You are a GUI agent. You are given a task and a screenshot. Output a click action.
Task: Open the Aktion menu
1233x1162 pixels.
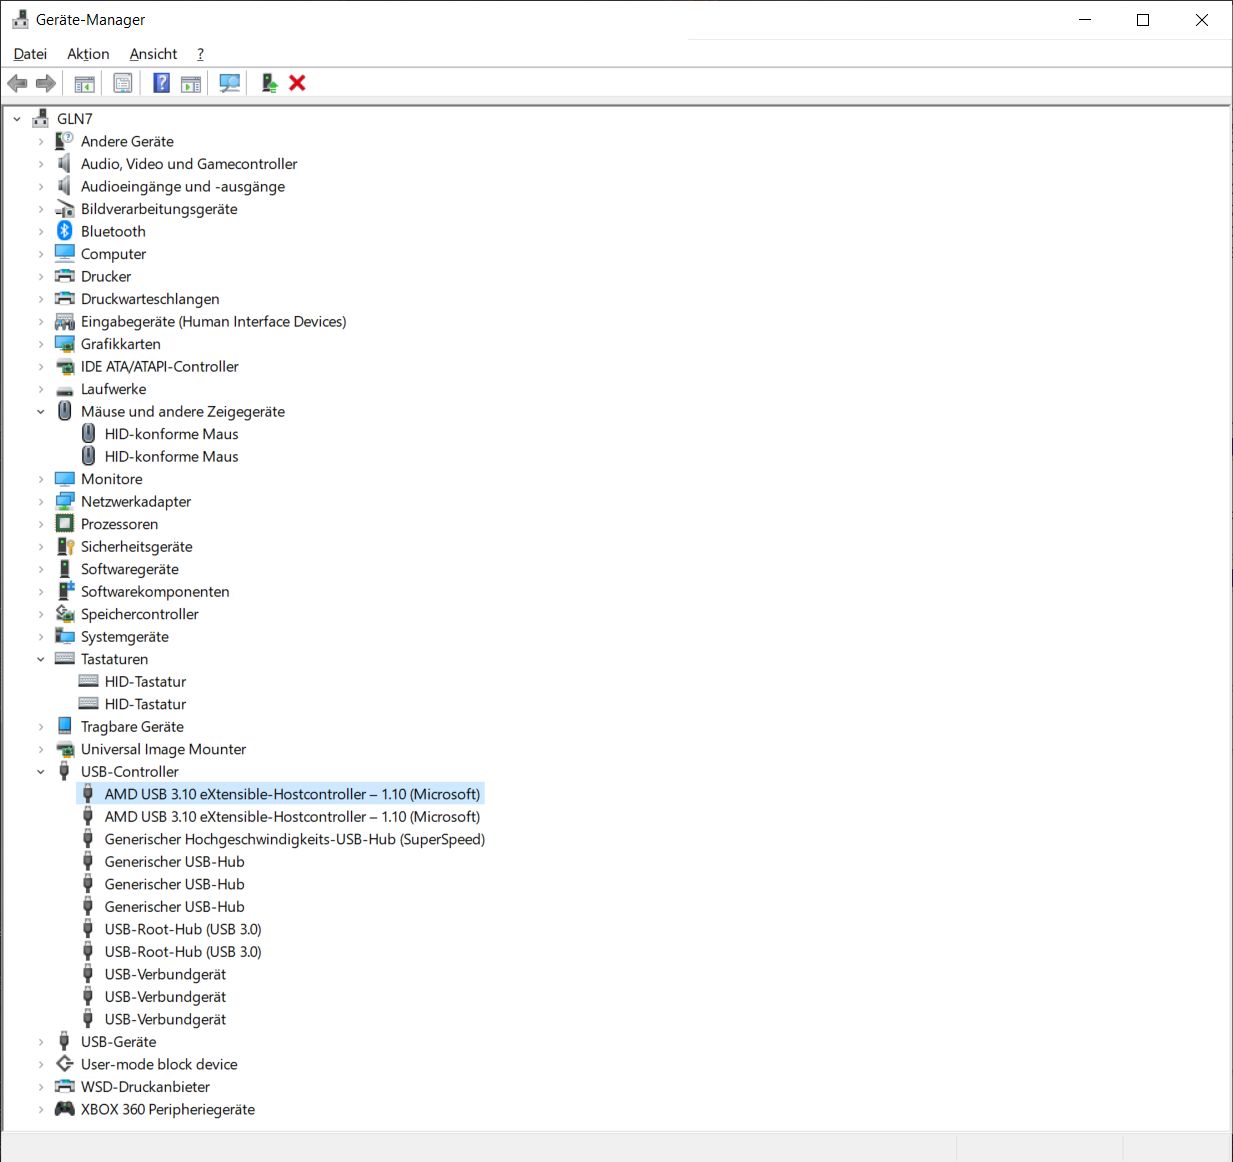point(88,54)
